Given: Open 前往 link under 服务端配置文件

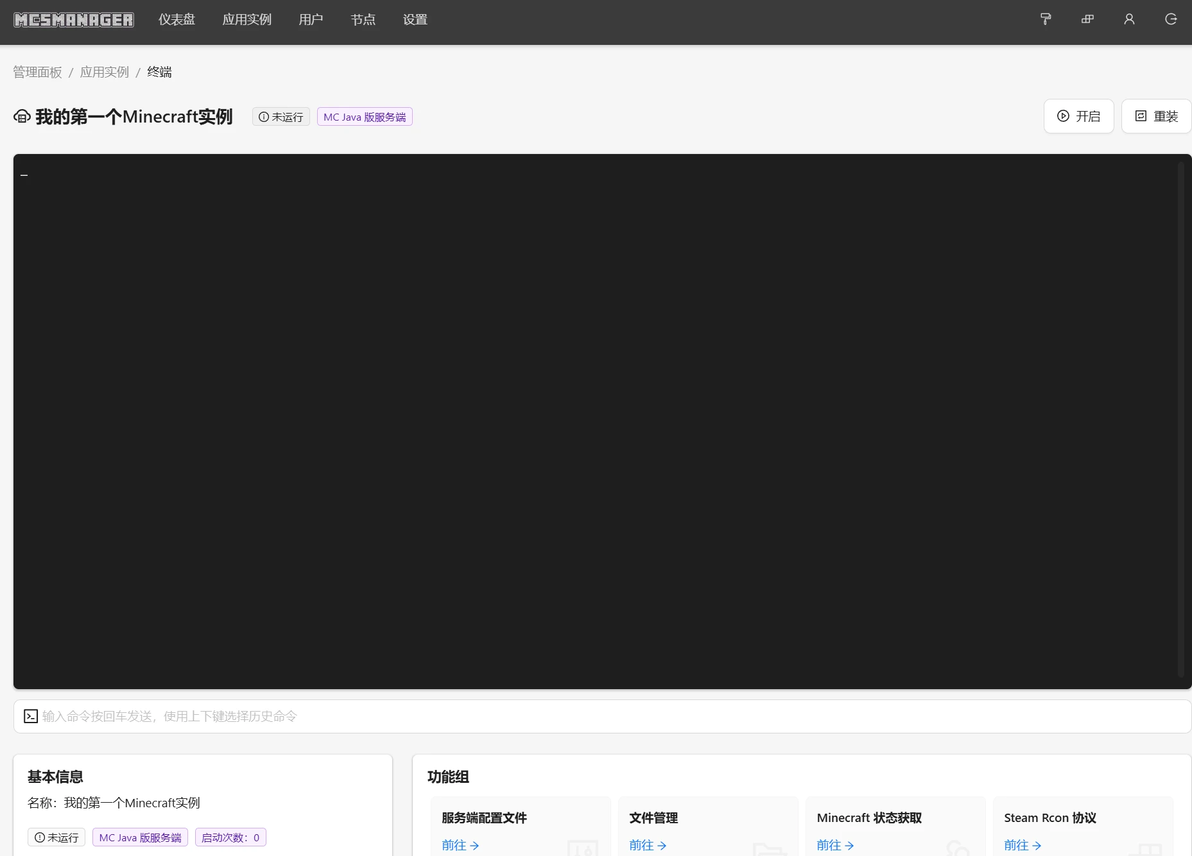Looking at the screenshot, I should (461, 845).
